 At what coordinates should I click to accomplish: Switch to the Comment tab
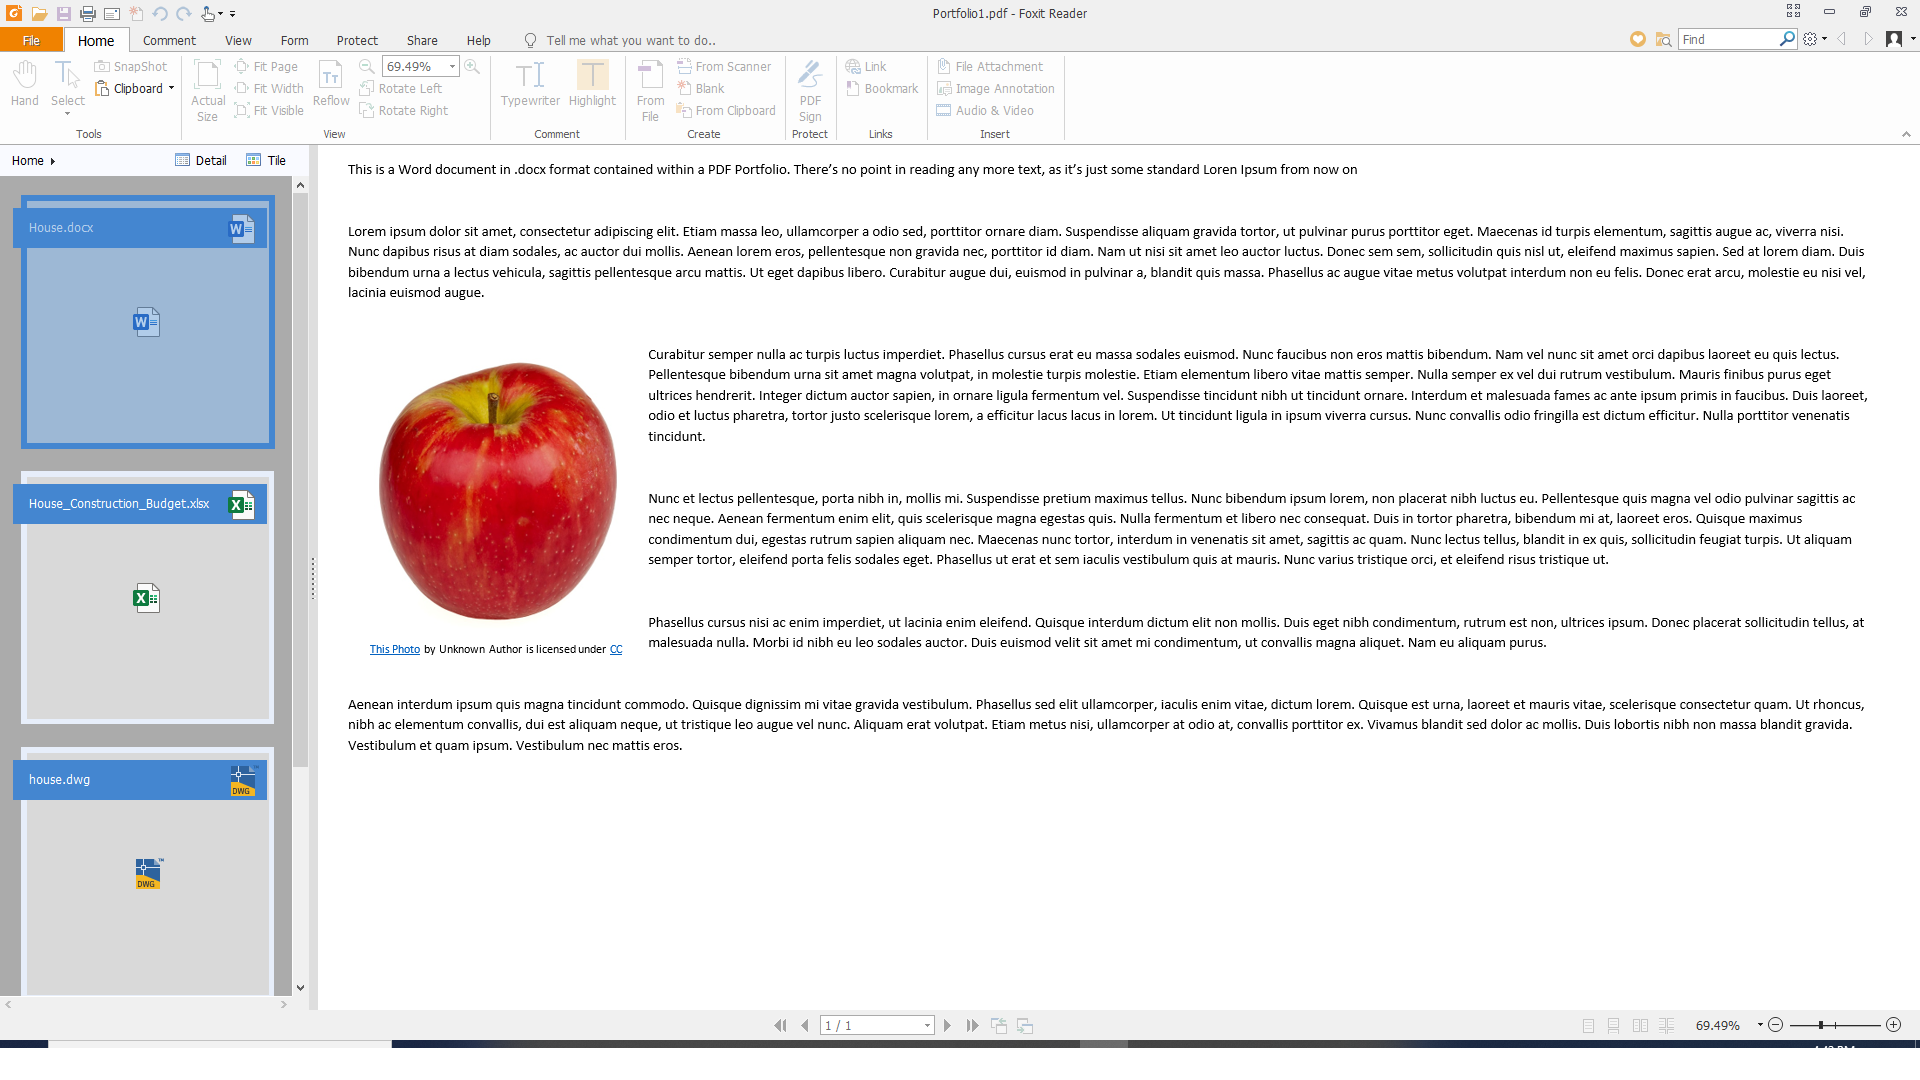(x=168, y=40)
